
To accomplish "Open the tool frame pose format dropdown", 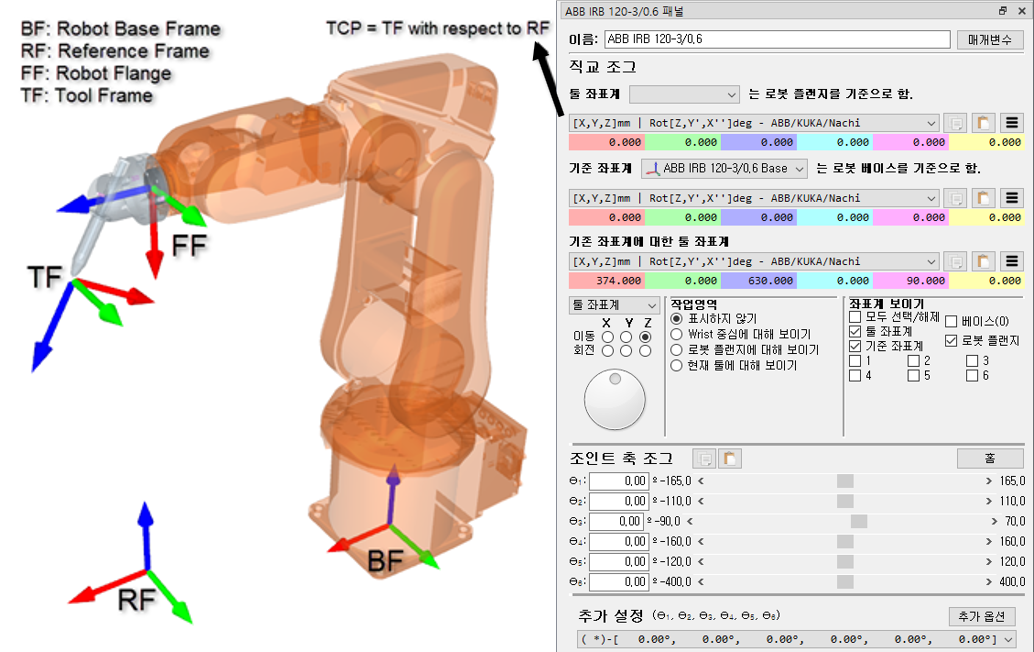I will tap(754, 123).
